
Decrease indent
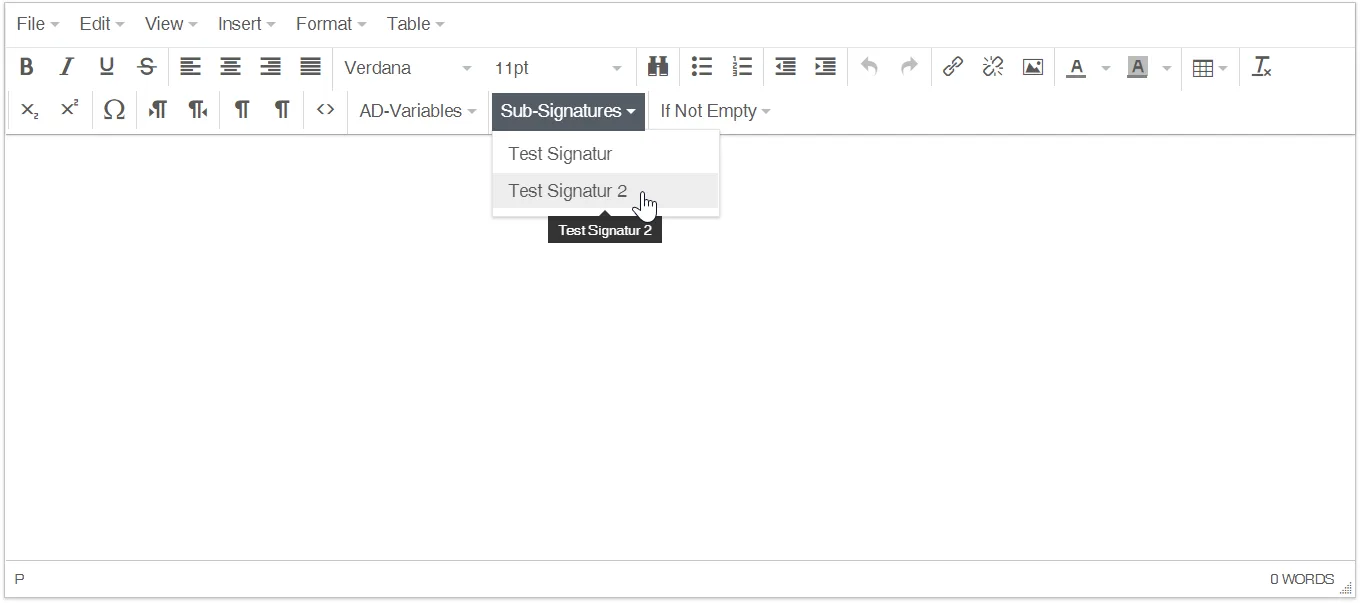tap(785, 67)
